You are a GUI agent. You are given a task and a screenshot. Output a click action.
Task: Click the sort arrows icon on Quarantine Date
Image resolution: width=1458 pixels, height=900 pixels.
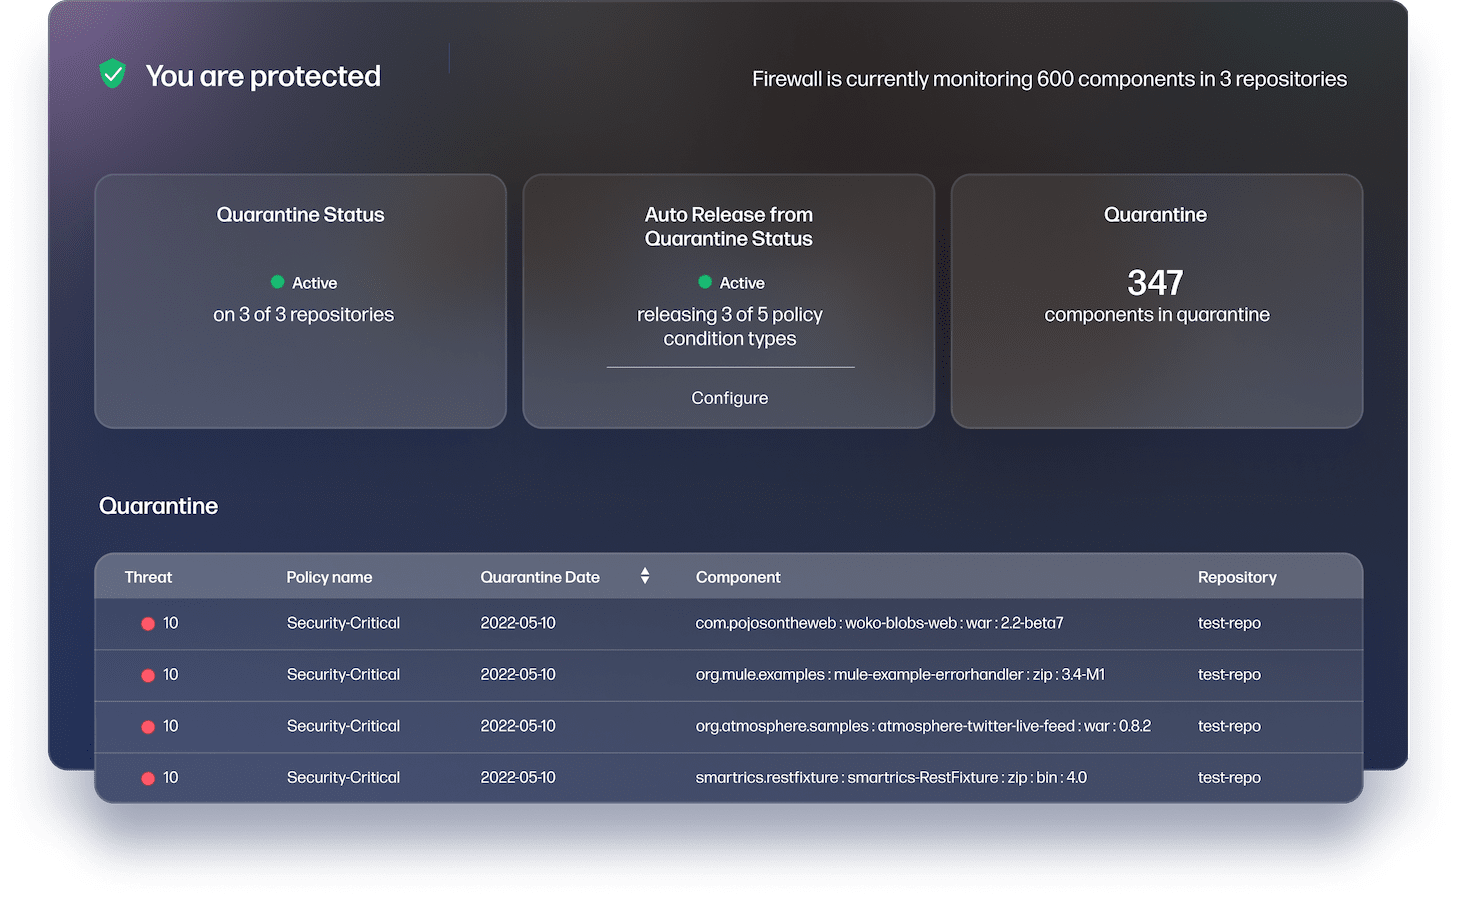coord(645,576)
